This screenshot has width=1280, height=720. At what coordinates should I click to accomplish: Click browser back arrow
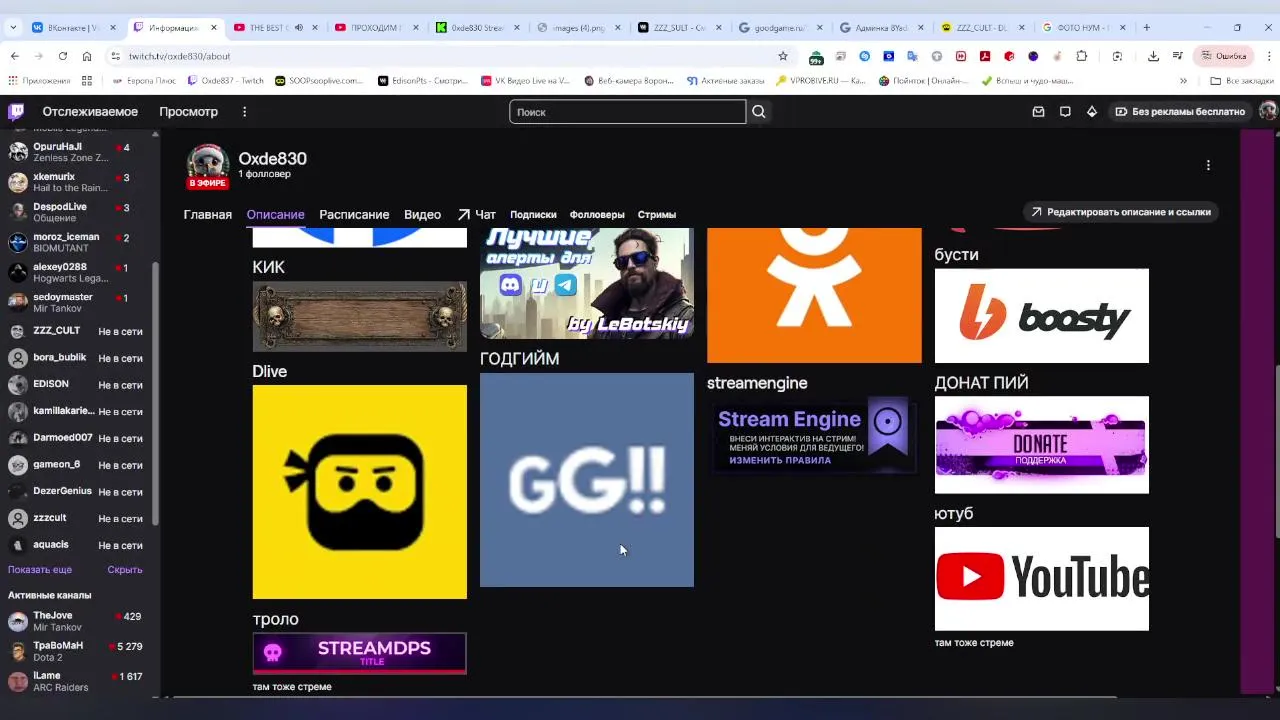(15, 56)
